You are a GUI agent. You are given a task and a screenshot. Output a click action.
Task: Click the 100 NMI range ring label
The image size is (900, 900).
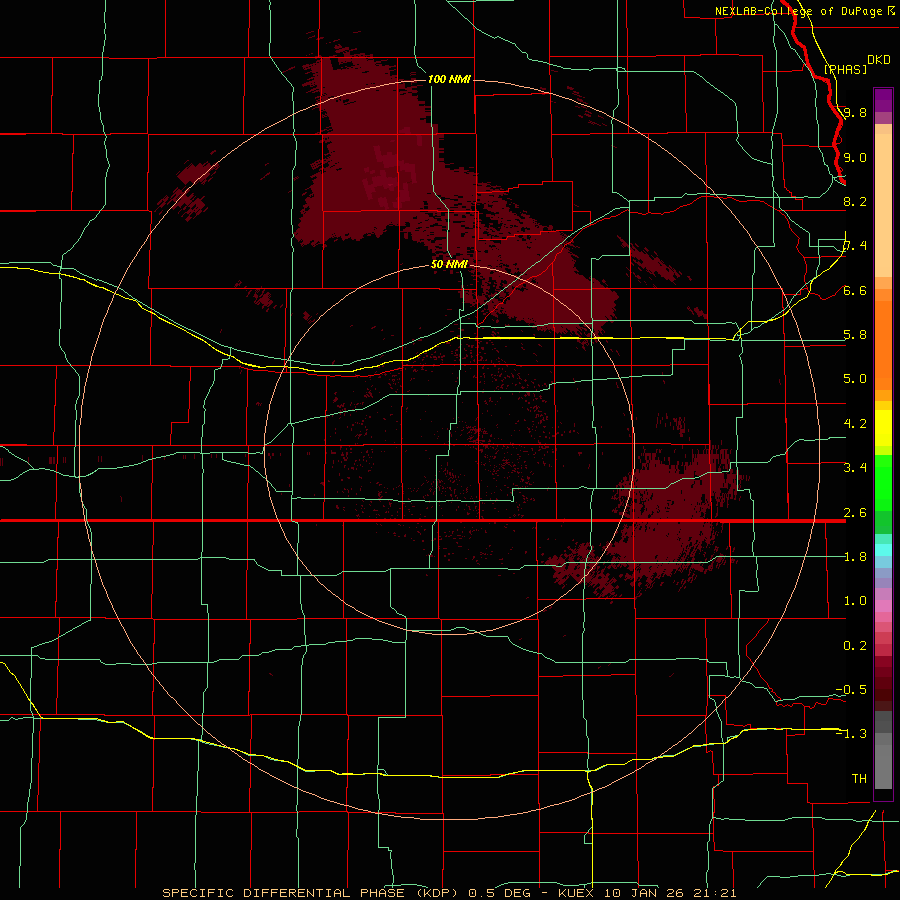tap(449, 79)
